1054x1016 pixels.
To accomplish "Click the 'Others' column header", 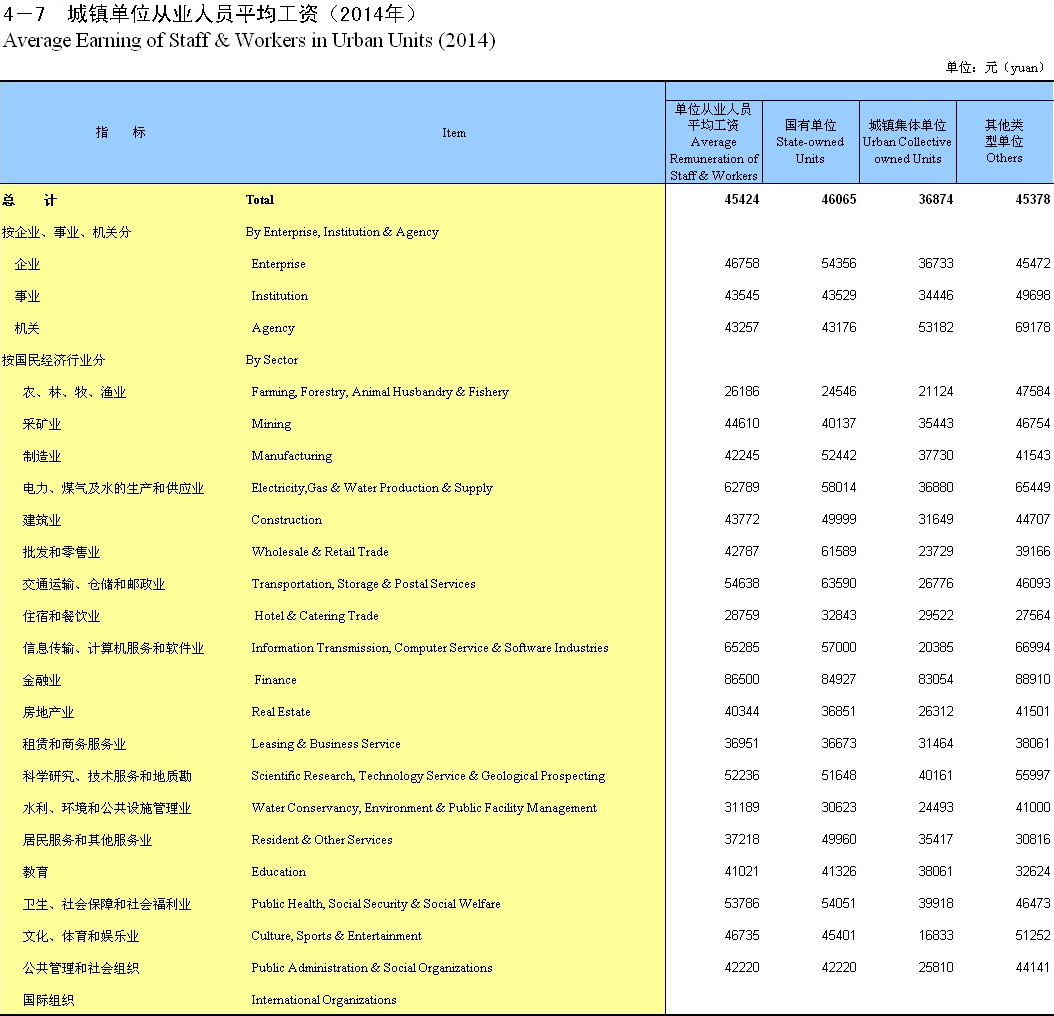I will [x=1004, y=141].
